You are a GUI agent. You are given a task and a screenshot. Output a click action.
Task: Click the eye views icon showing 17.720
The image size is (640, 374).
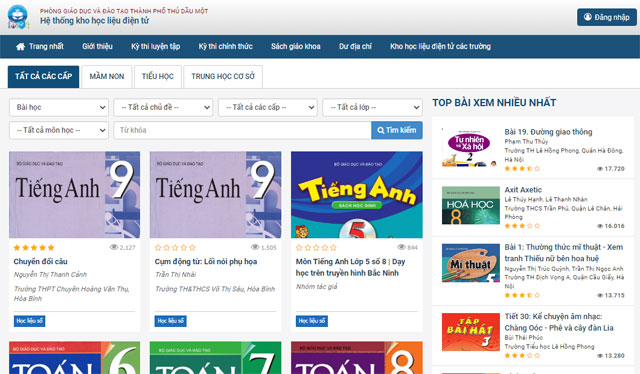coord(600,169)
